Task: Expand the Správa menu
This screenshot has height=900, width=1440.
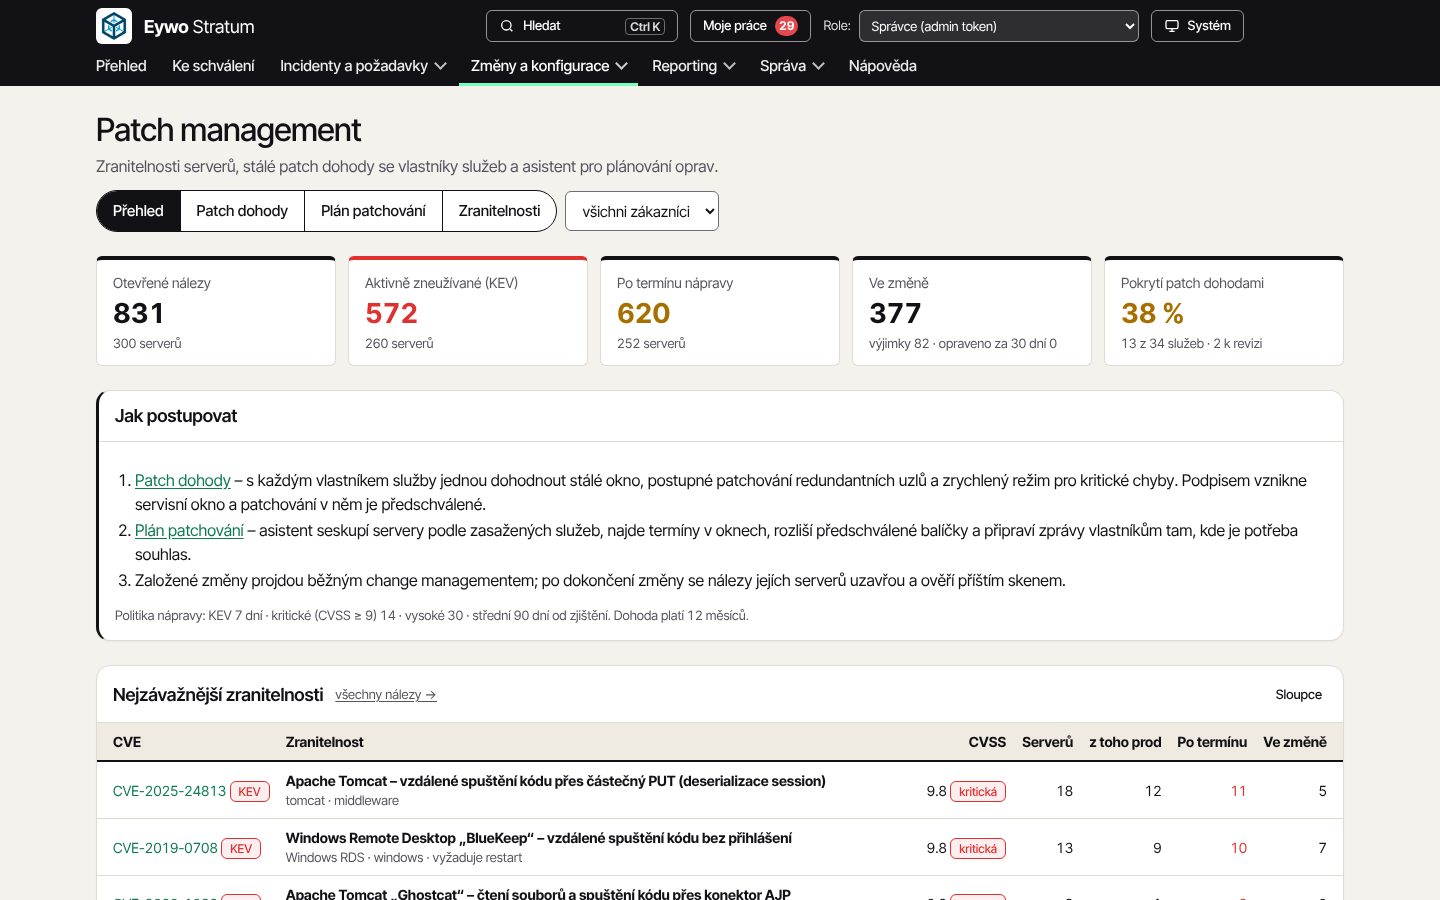Action: click(792, 66)
